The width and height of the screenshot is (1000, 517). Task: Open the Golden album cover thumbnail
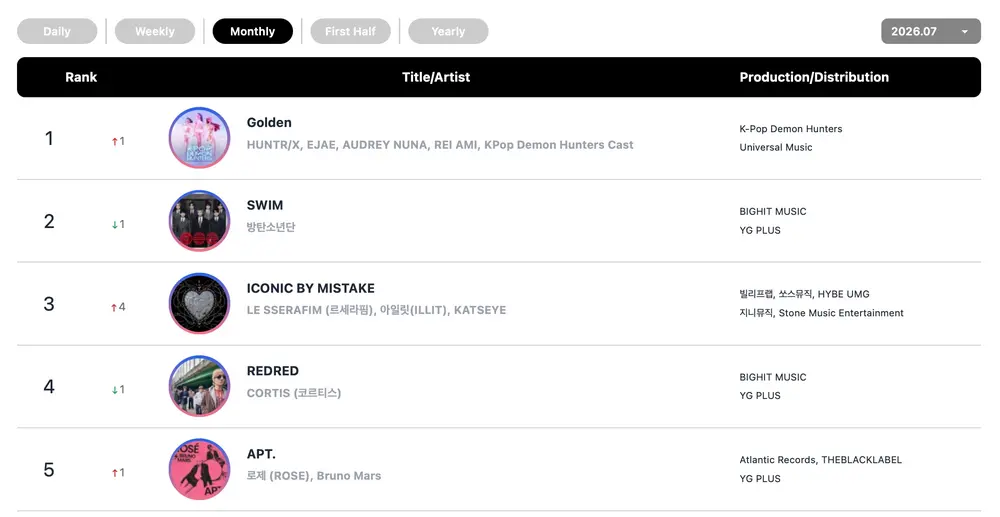pyautogui.click(x=199, y=138)
